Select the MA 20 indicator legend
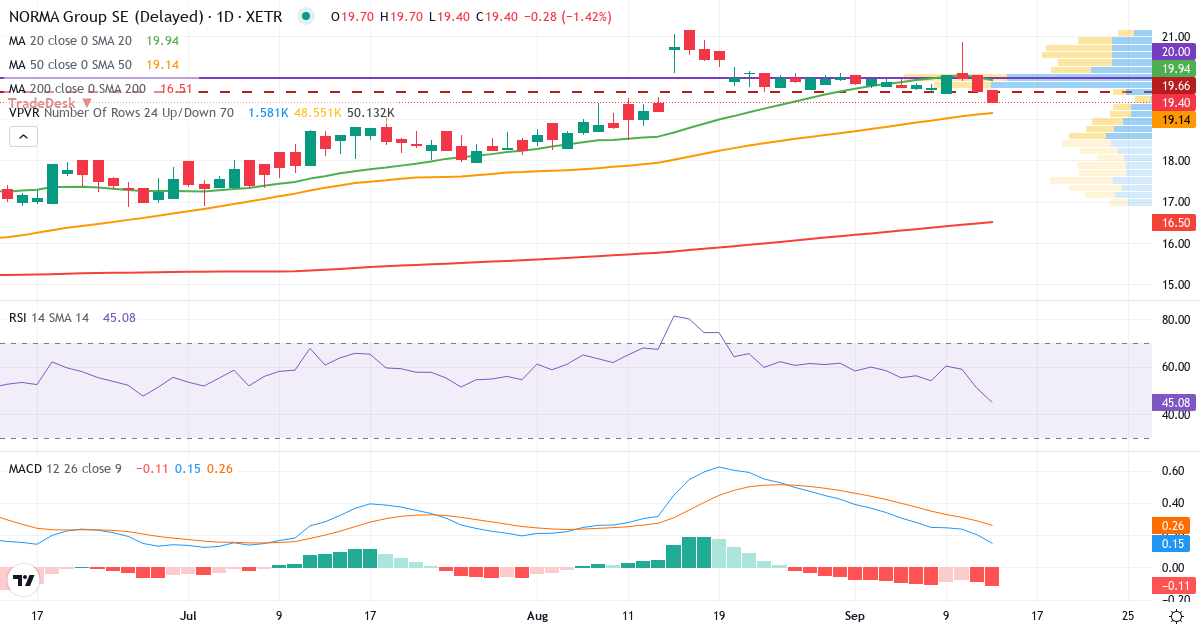1200x630 pixels. click(71, 41)
